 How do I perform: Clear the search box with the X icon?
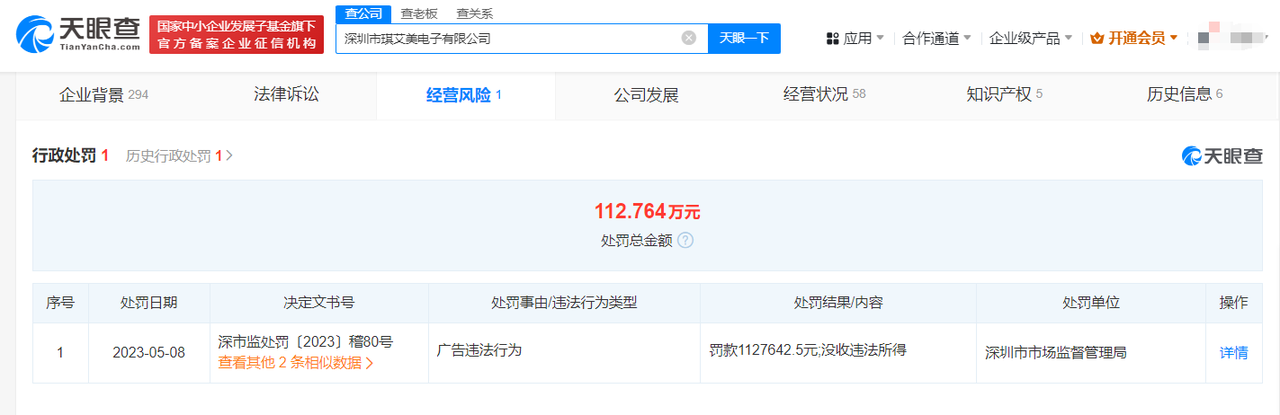pyautogui.click(x=689, y=38)
